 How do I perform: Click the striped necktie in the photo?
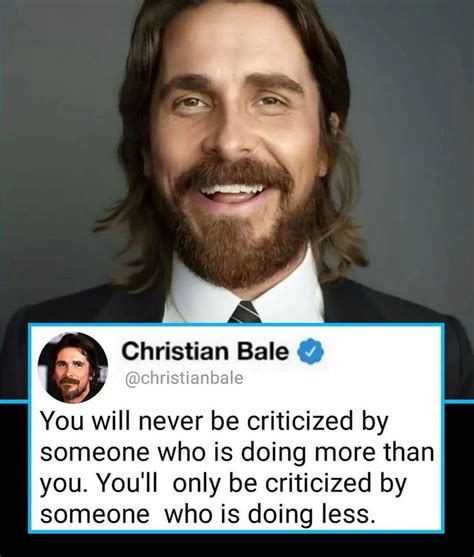[245, 312]
